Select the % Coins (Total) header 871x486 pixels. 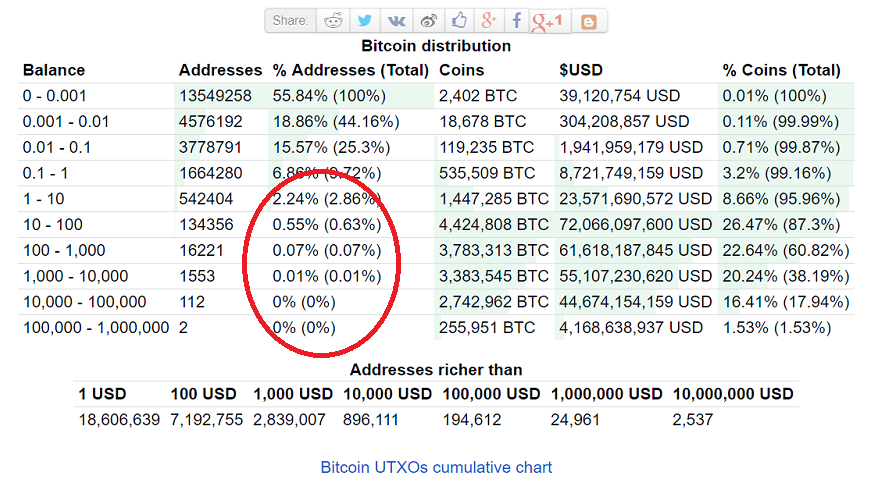coord(781,70)
